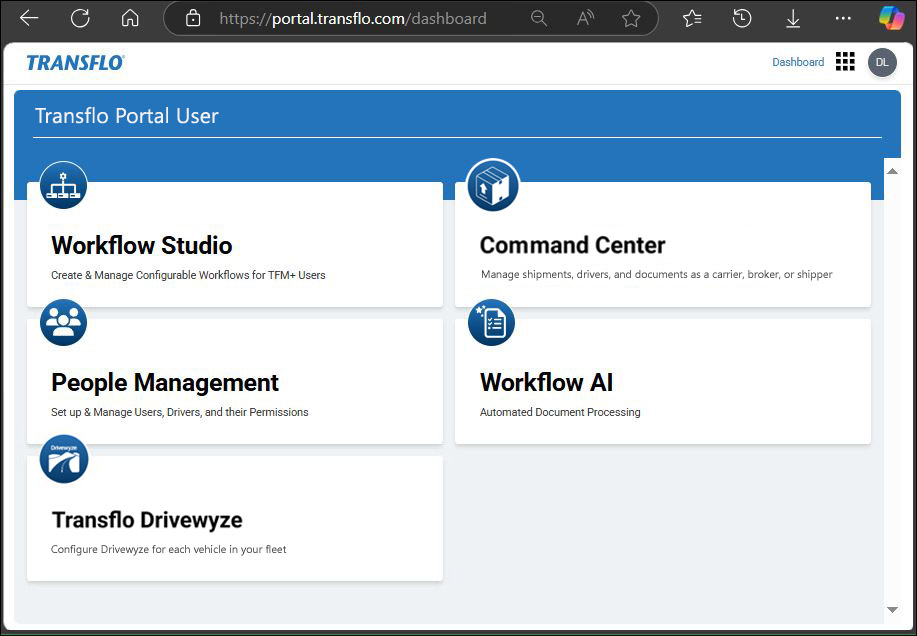Open the apps grid launcher icon

pos(845,61)
